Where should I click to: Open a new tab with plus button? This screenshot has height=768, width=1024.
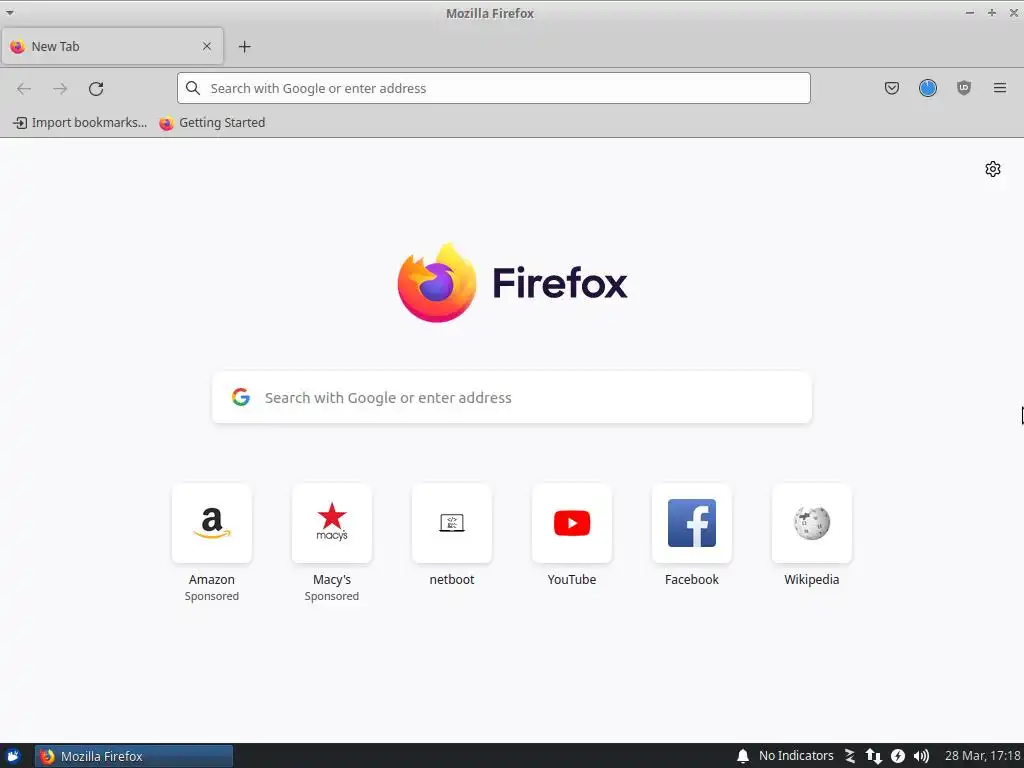point(244,46)
